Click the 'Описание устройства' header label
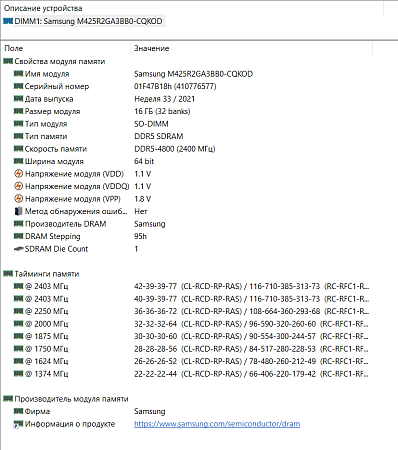The width and height of the screenshot is (398, 450). coord(43,8)
